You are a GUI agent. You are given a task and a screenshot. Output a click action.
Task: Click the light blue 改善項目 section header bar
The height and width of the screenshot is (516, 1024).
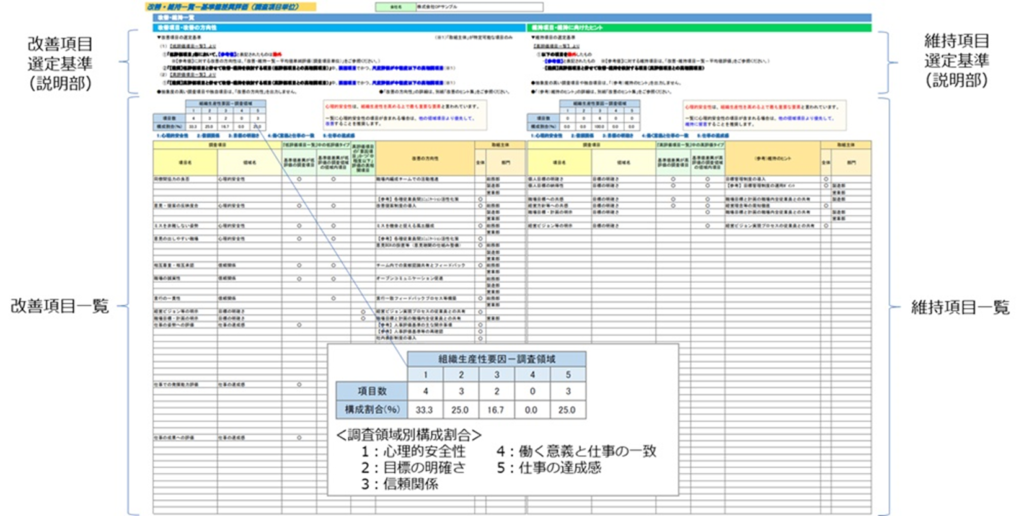pyautogui.click(x=330, y=27)
